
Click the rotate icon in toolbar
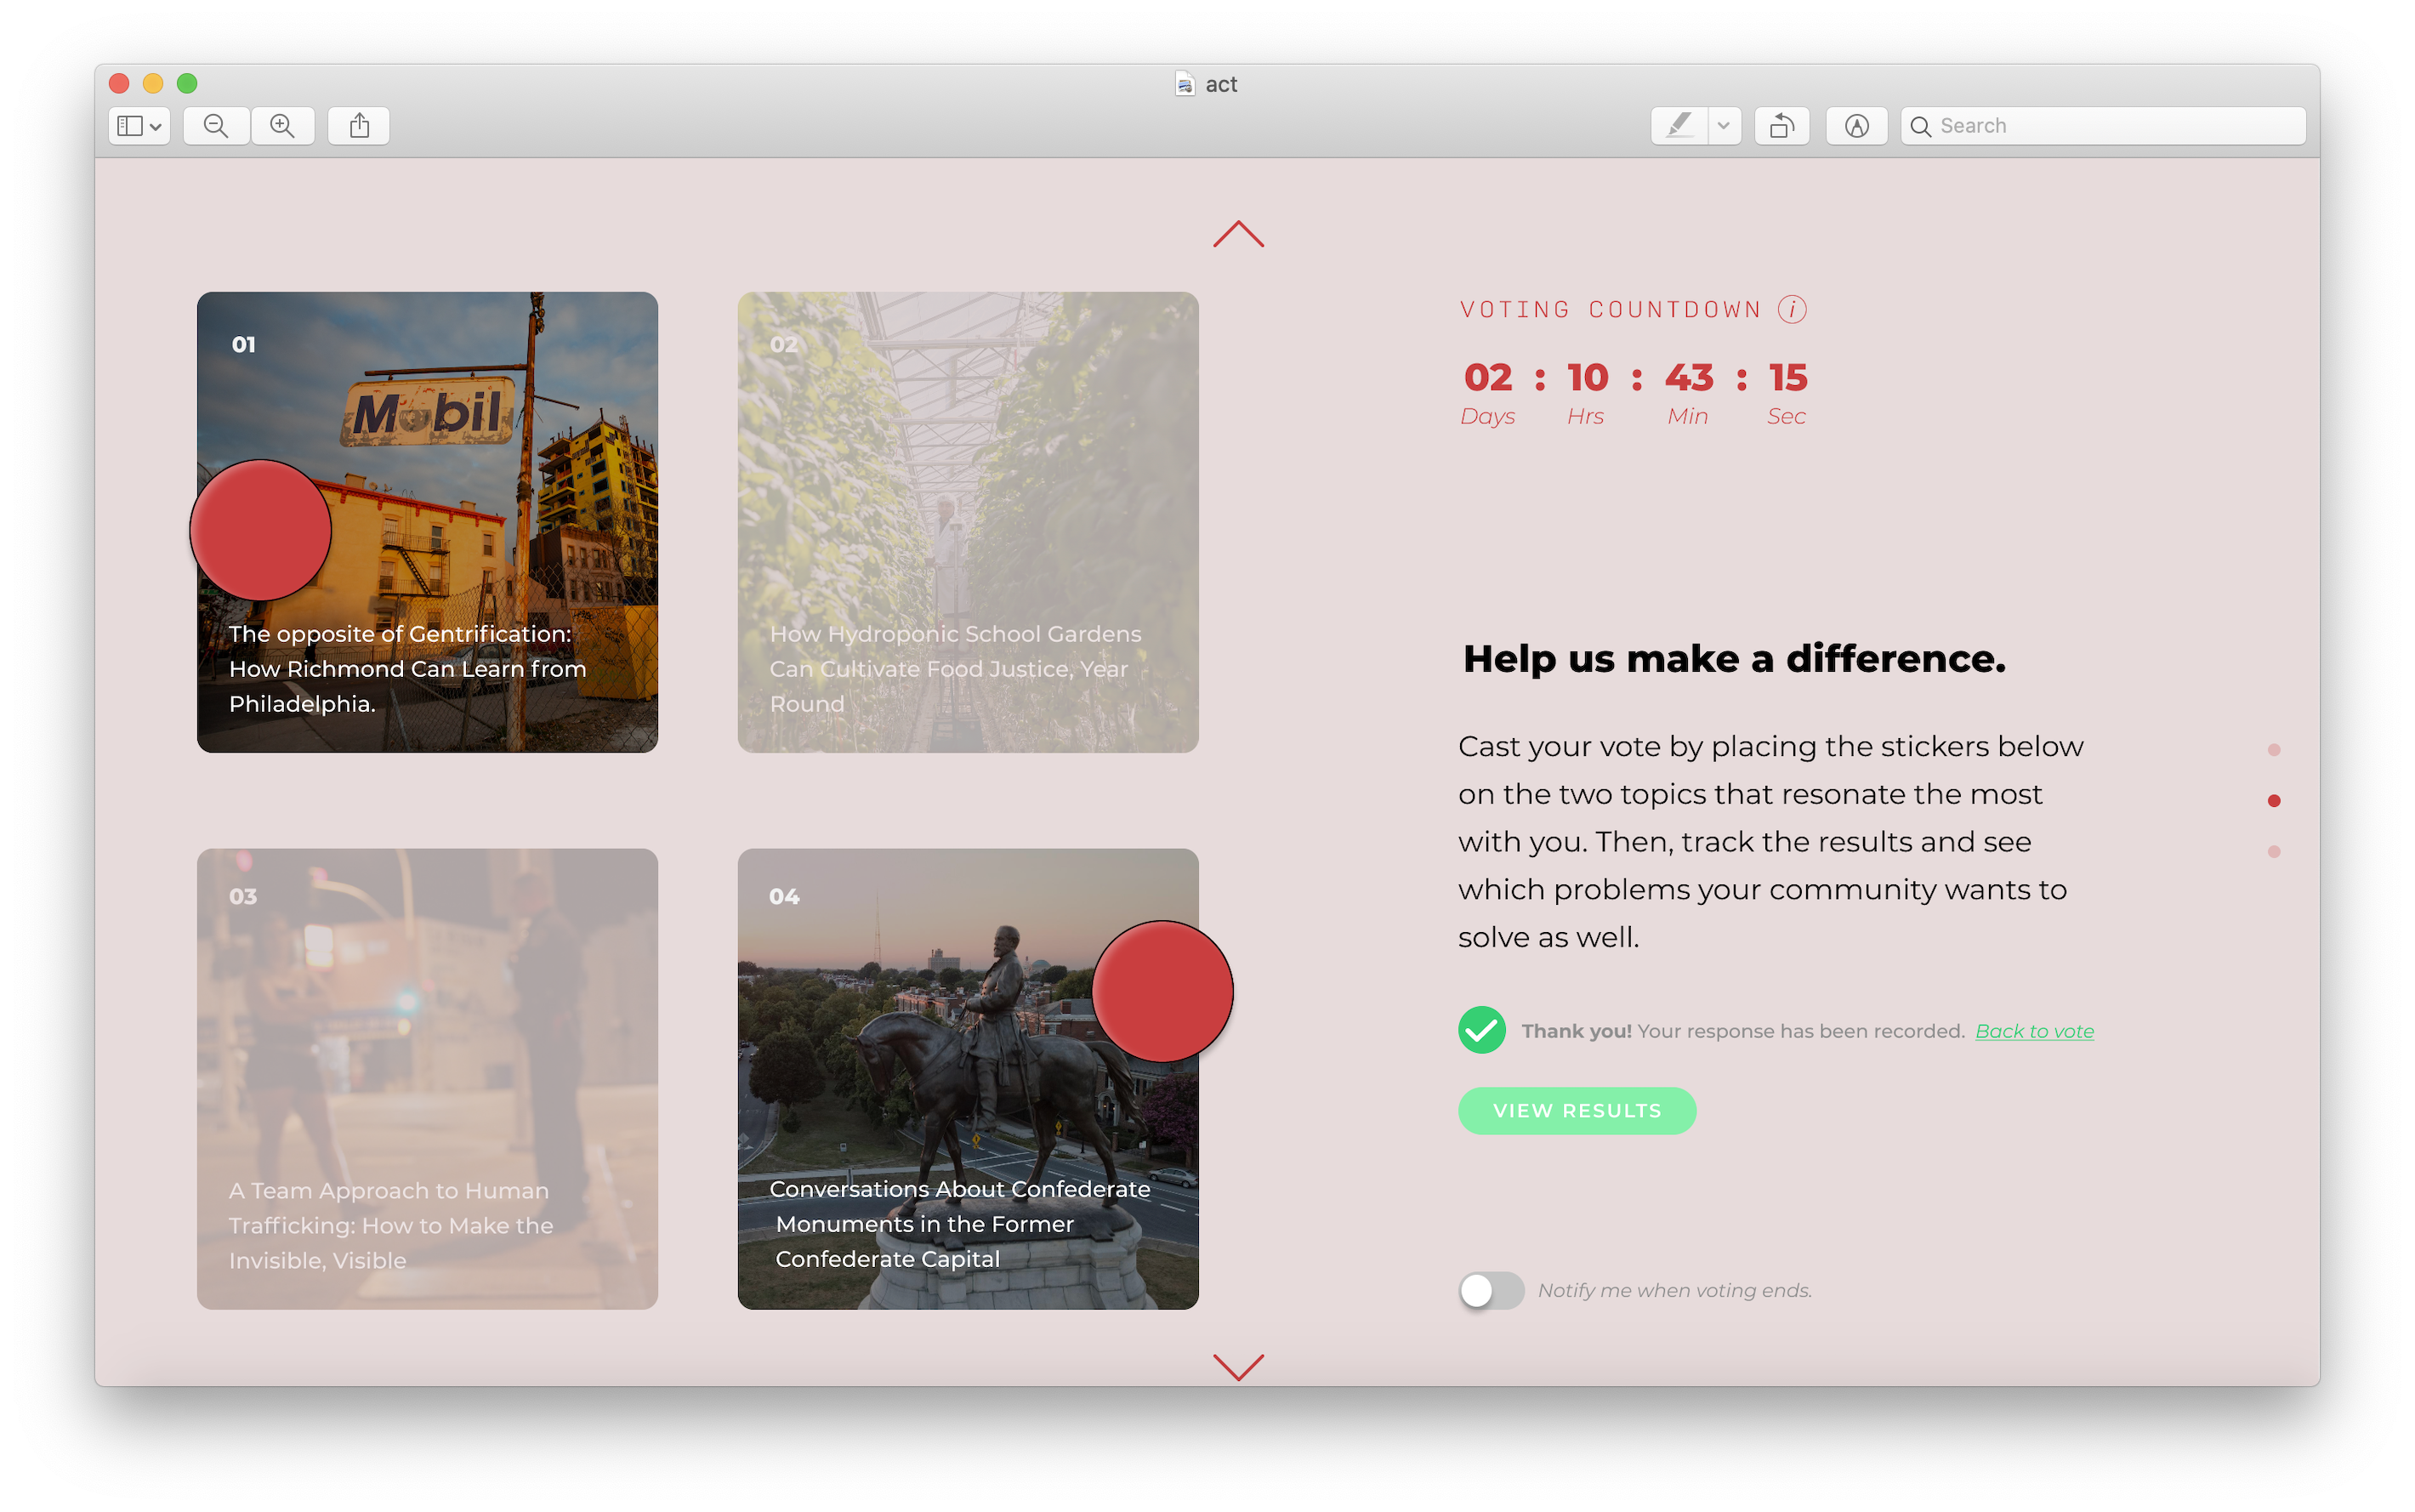click(1782, 126)
